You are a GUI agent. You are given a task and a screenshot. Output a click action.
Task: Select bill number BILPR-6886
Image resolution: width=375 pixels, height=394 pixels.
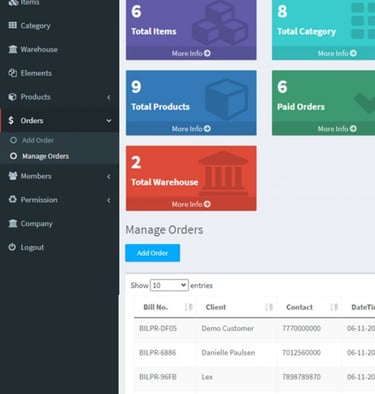157,353
